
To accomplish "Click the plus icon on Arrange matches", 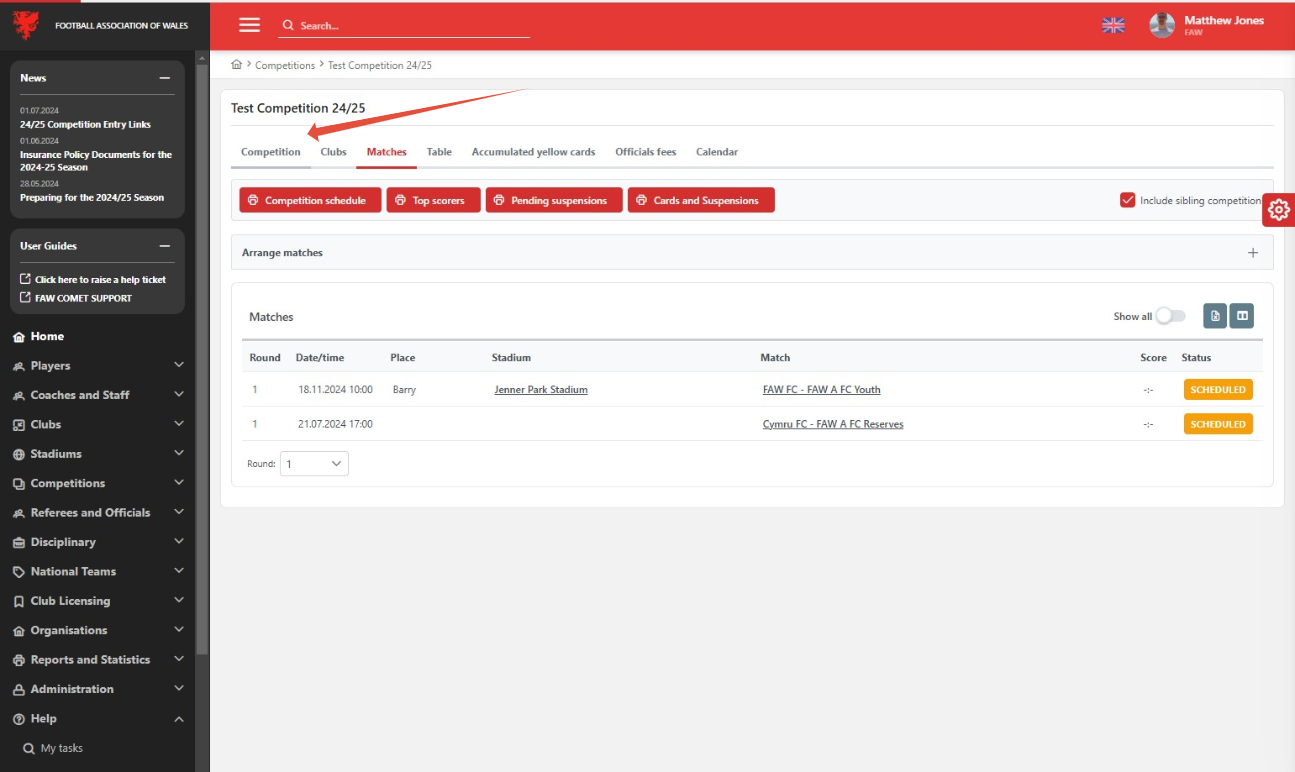I will [1253, 253].
